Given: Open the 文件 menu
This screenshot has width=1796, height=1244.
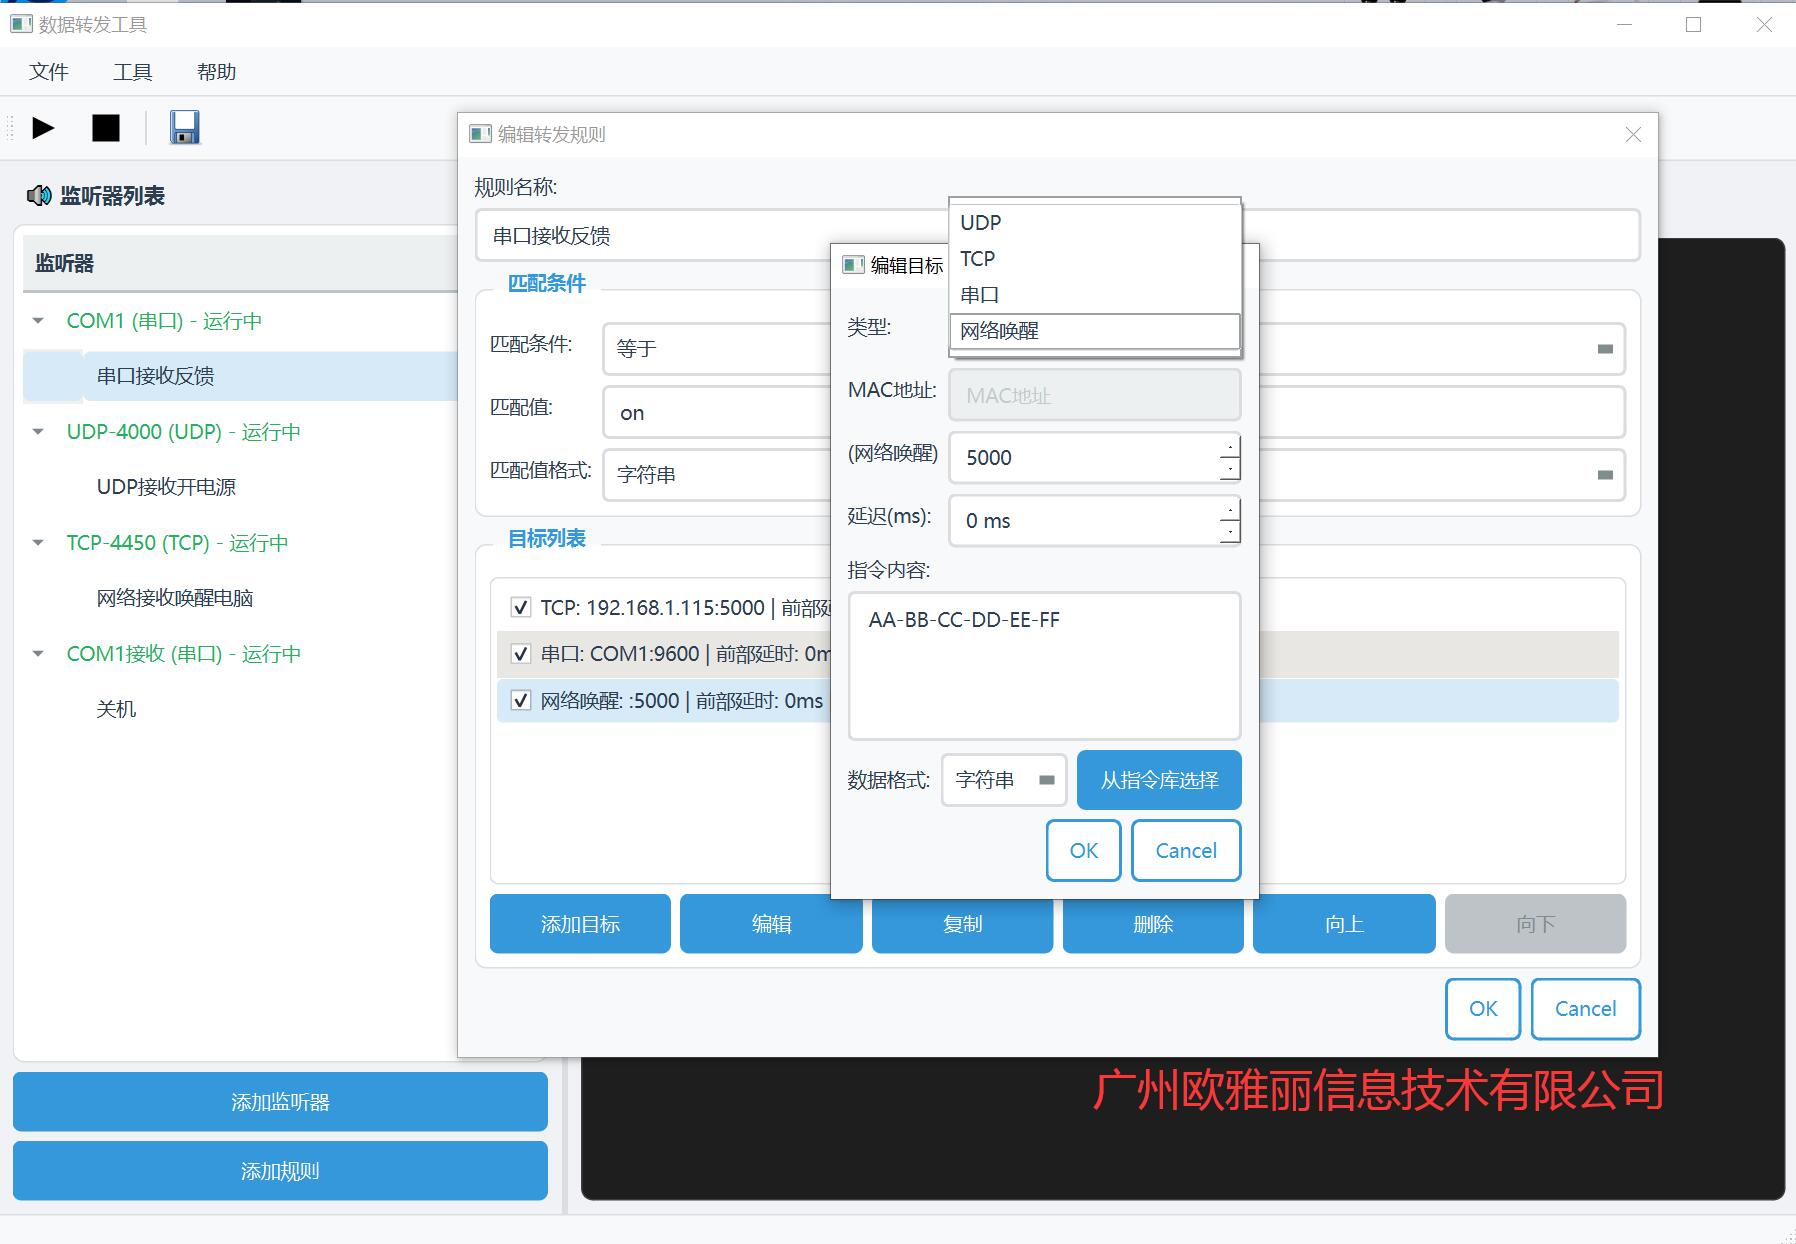Looking at the screenshot, I should click(49, 72).
